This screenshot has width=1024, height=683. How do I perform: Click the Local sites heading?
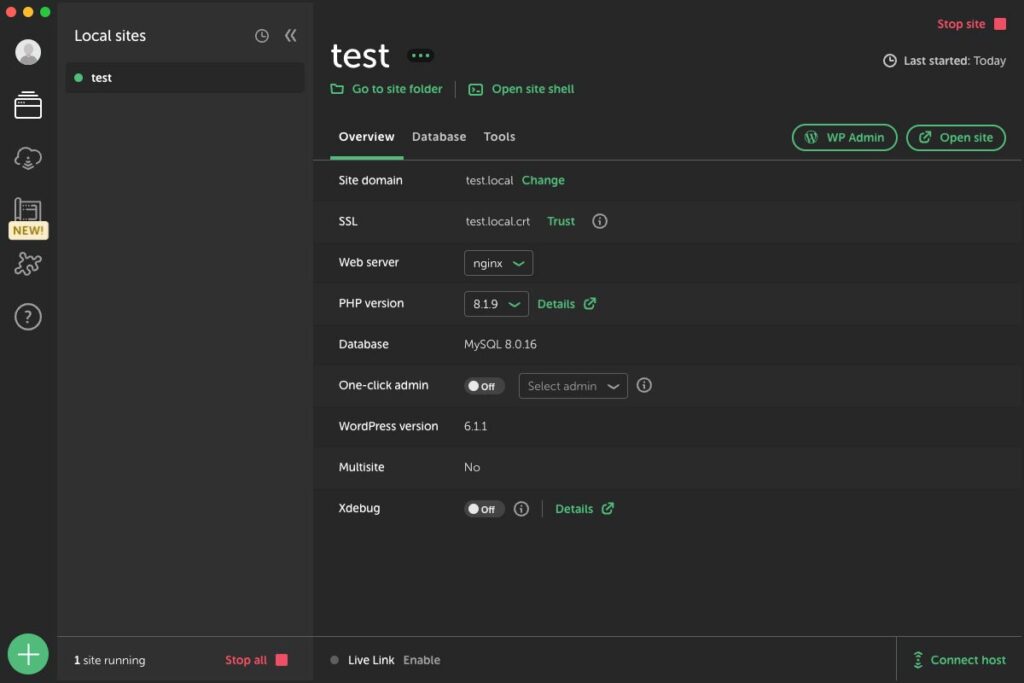coord(110,36)
